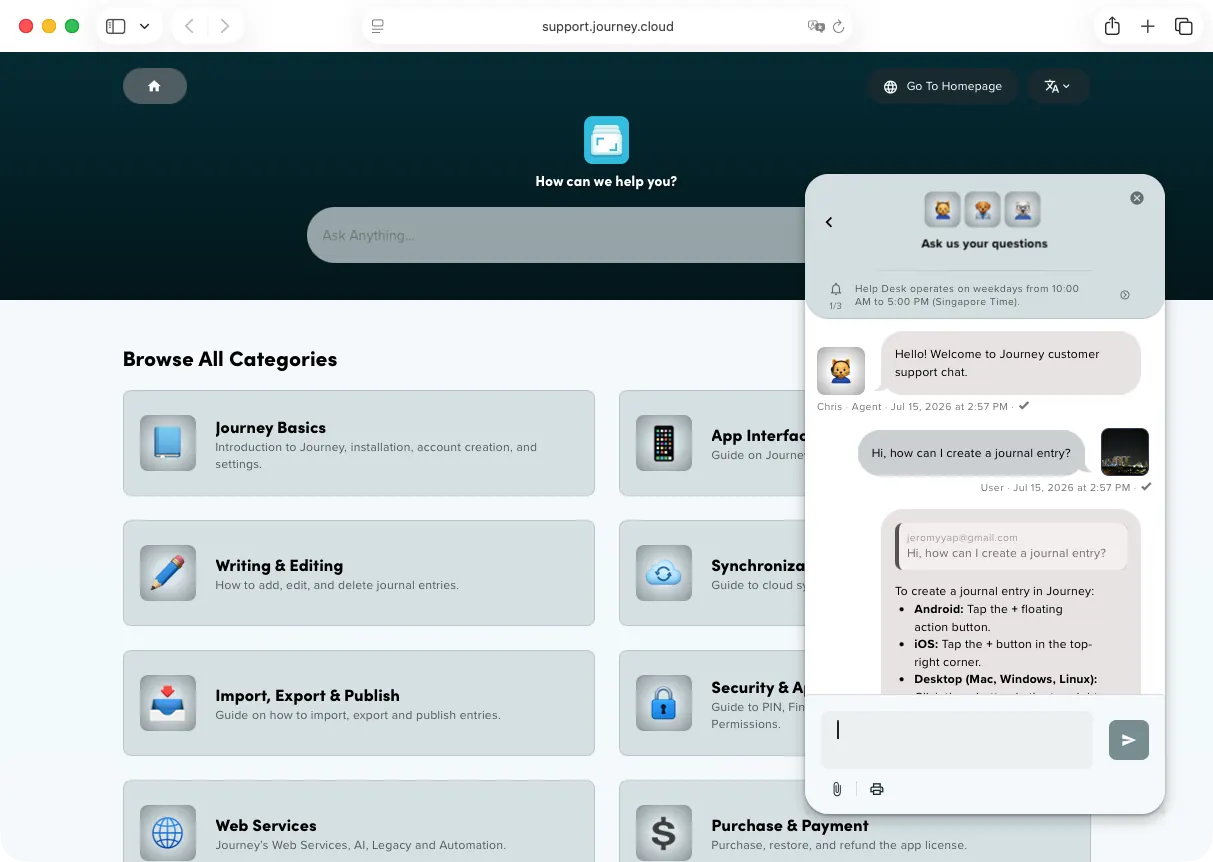This screenshot has height=862, width=1213.
Task: Click the pencil icon for Writing & Editing
Action: 168,573
